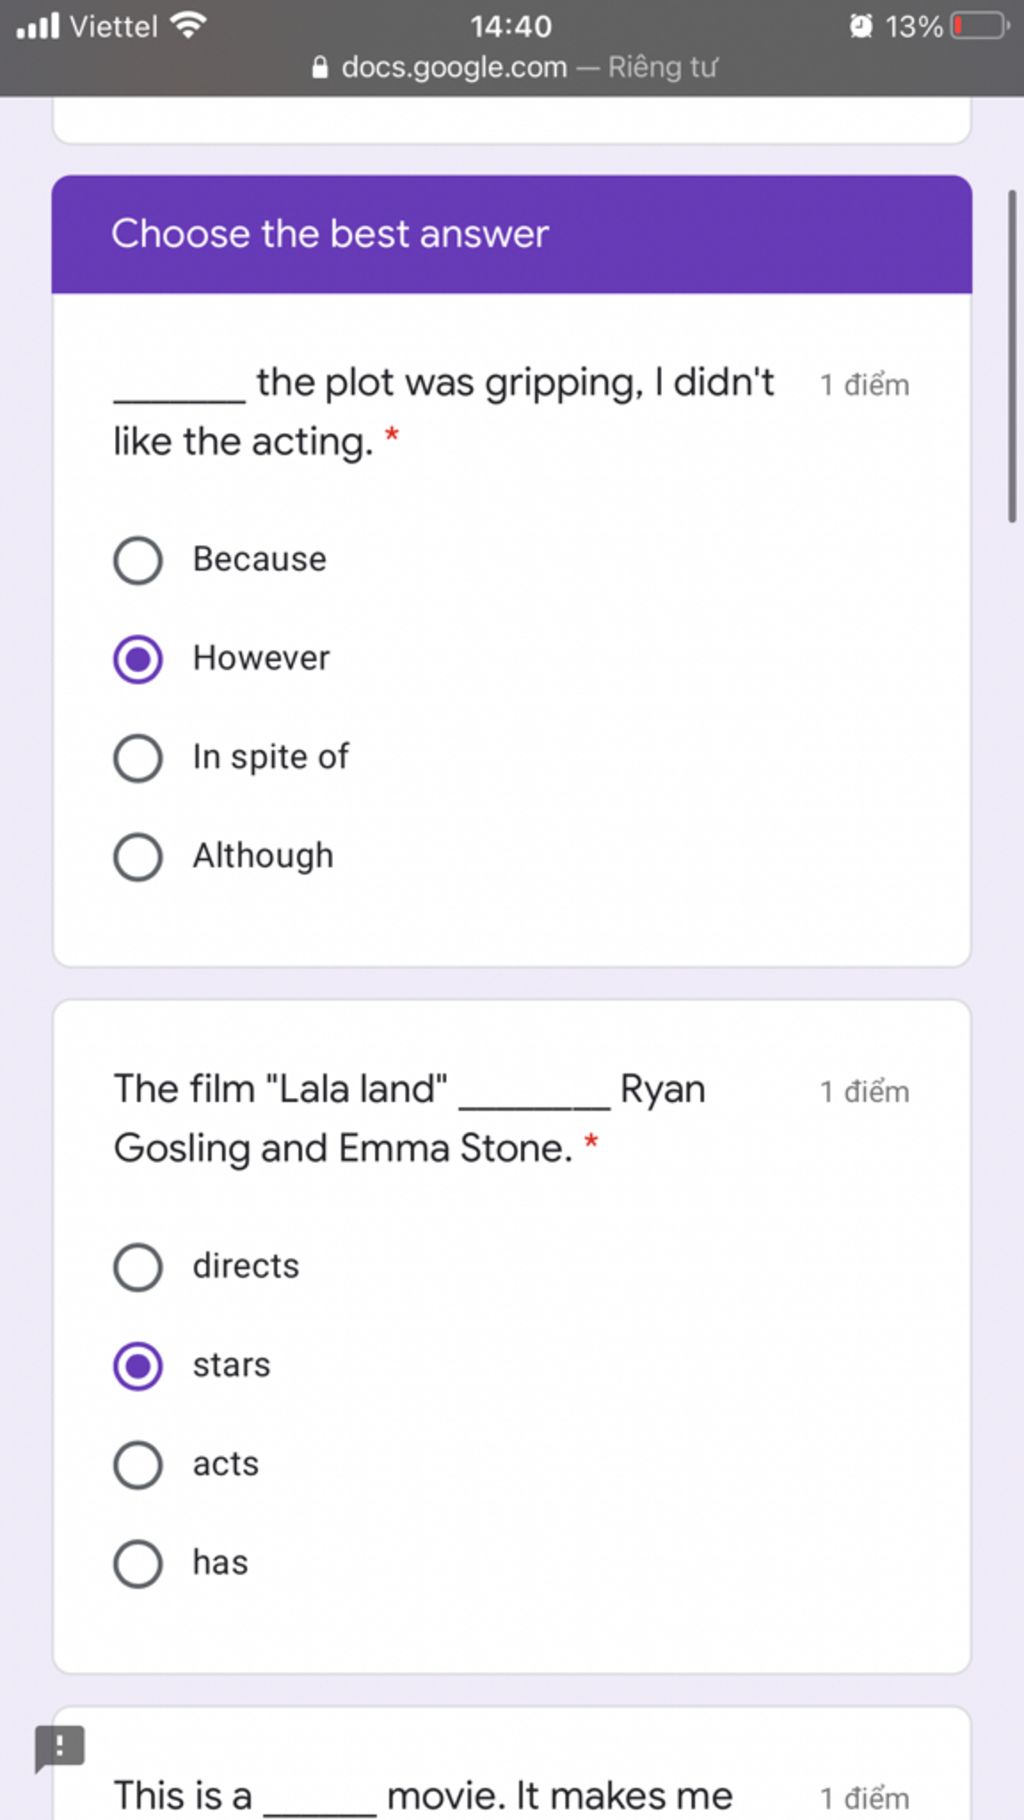This screenshot has height=1820, width=1024.
Task: Tap the "Choose the best answer" header
Action: point(330,234)
